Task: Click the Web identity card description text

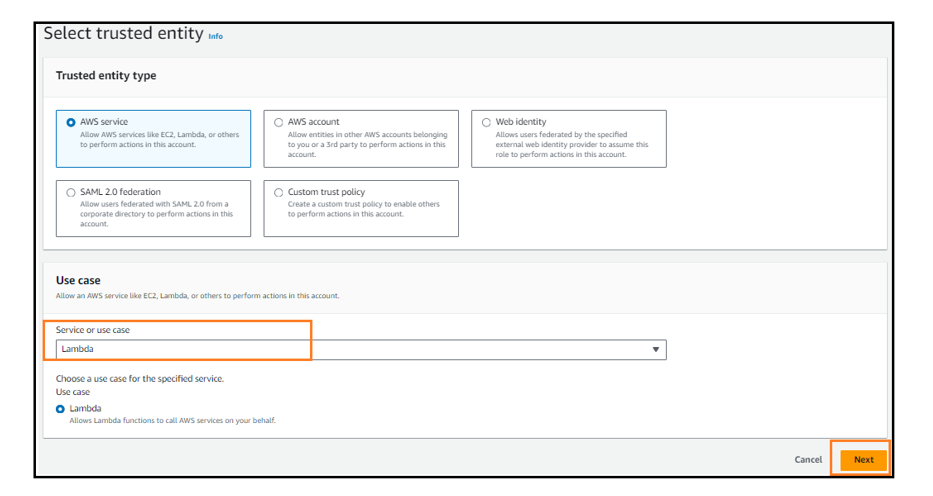Action: click(572, 144)
